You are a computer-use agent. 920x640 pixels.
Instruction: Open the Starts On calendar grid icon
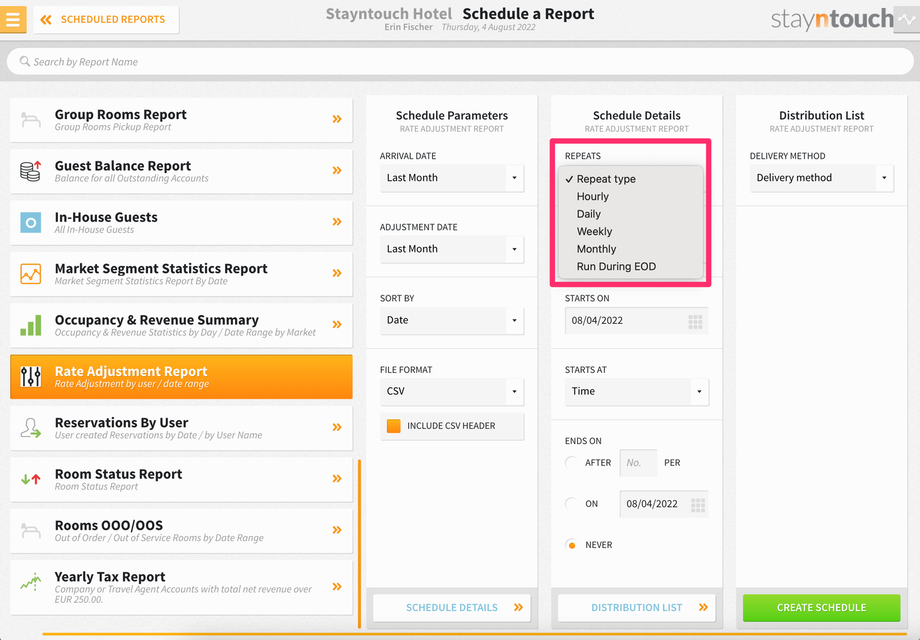tap(695, 321)
